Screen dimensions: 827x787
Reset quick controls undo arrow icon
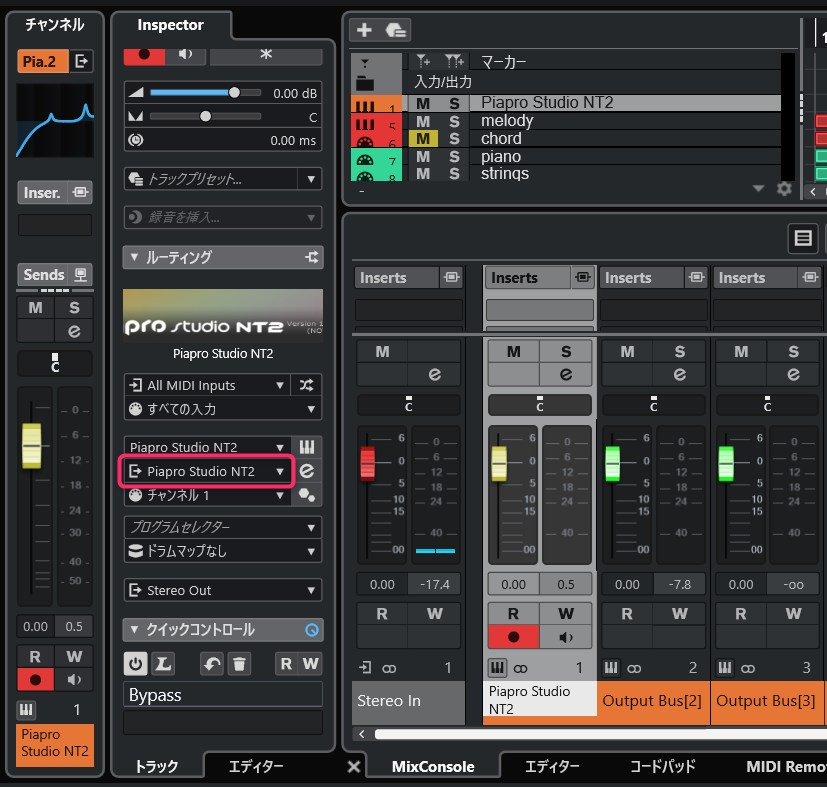pos(212,664)
